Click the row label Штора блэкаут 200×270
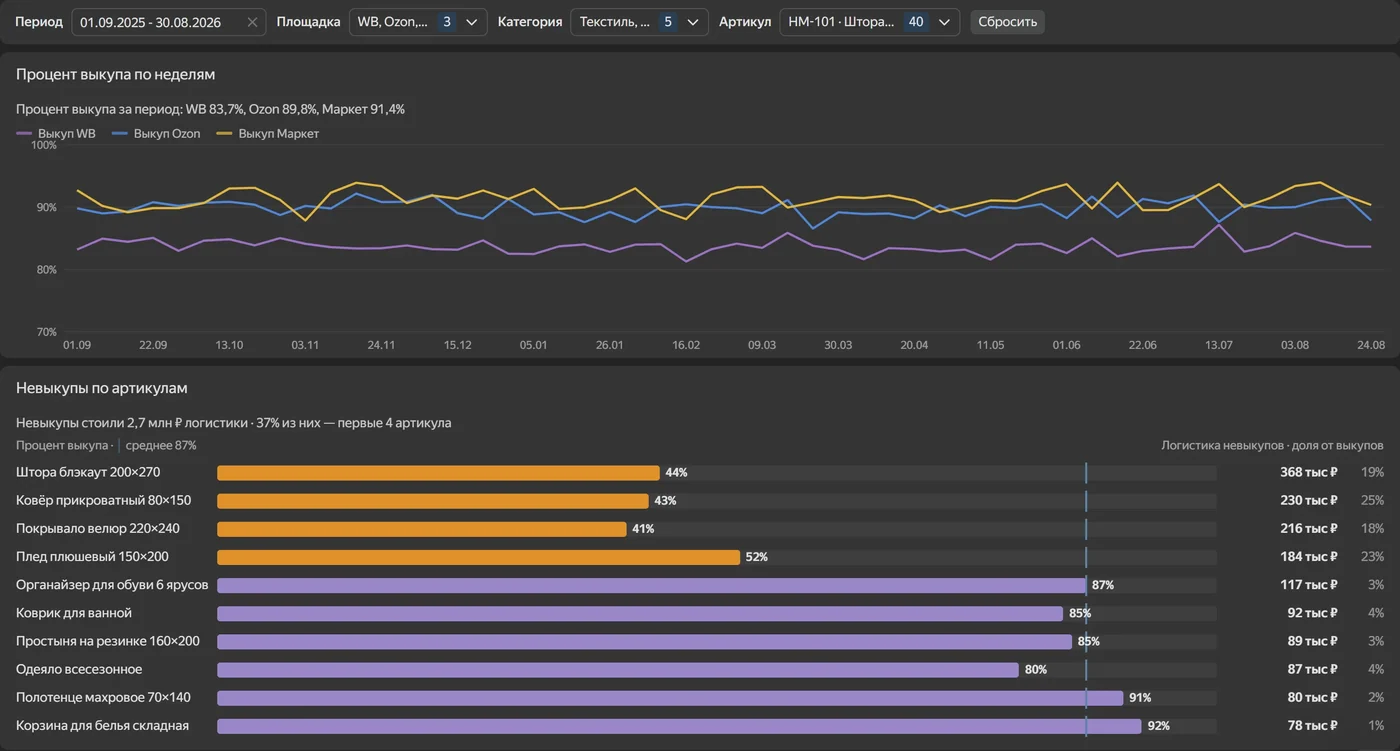Image resolution: width=1400 pixels, height=751 pixels. pyautogui.click(x=88, y=473)
